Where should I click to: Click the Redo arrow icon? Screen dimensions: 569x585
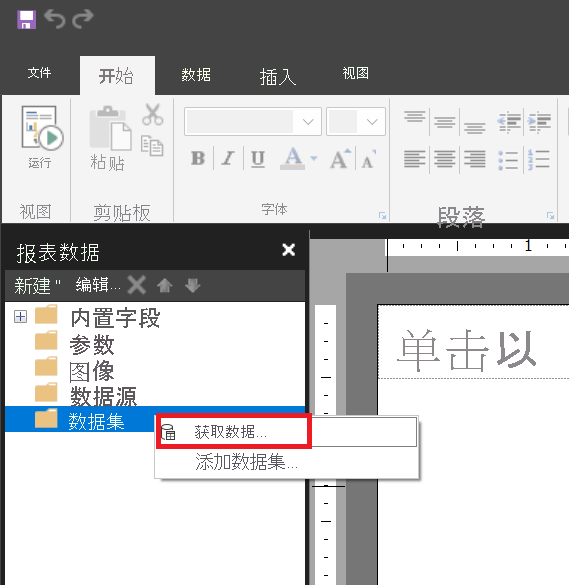click(x=82, y=19)
